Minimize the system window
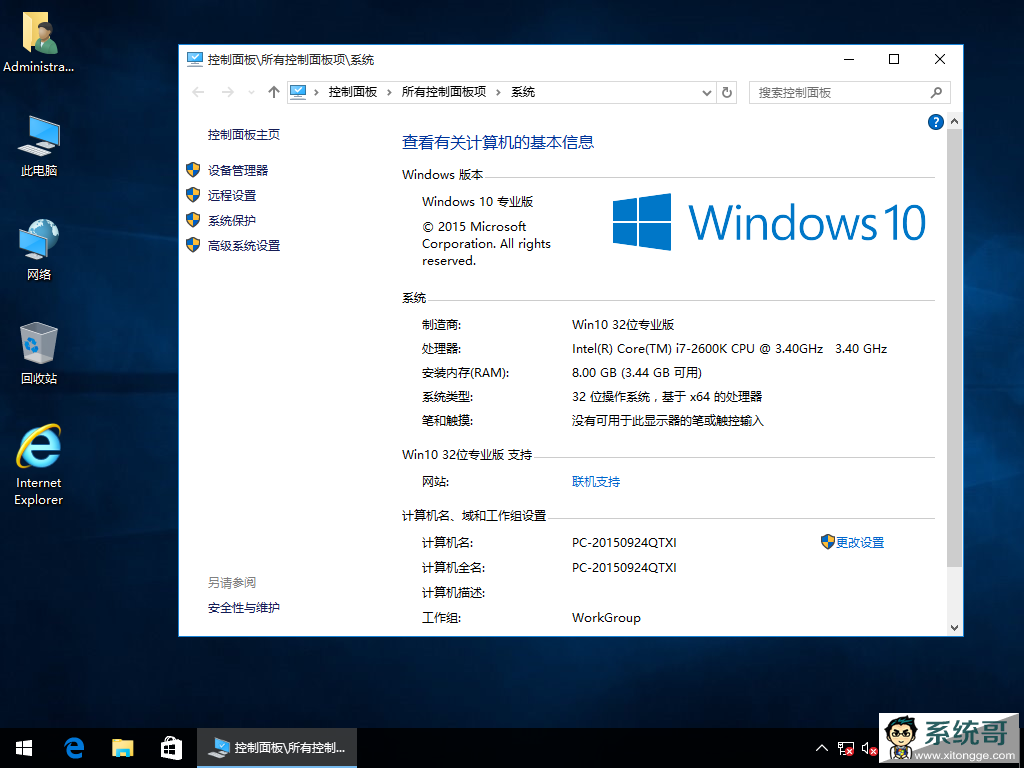1024x768 pixels. [x=849, y=59]
